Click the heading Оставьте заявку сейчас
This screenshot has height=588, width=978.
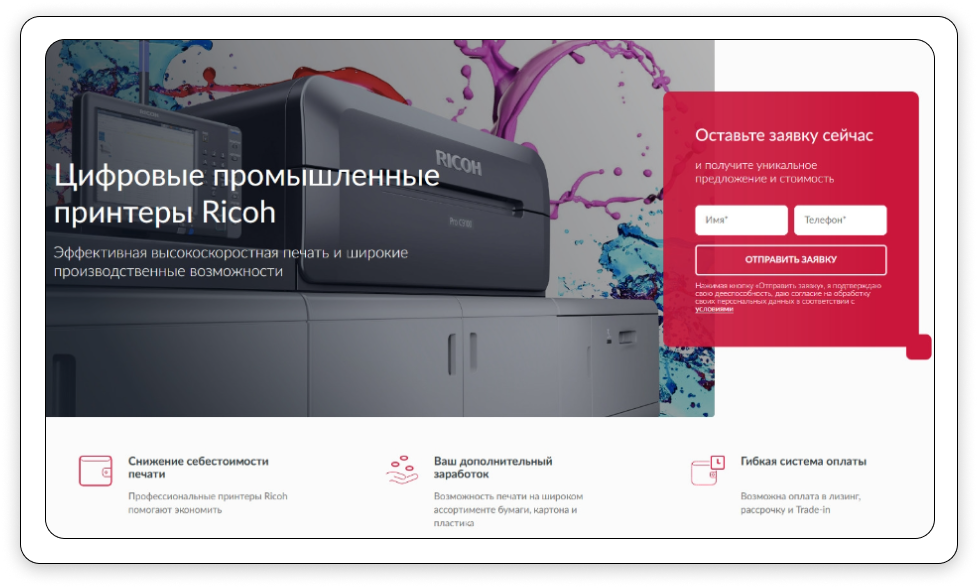[784, 135]
